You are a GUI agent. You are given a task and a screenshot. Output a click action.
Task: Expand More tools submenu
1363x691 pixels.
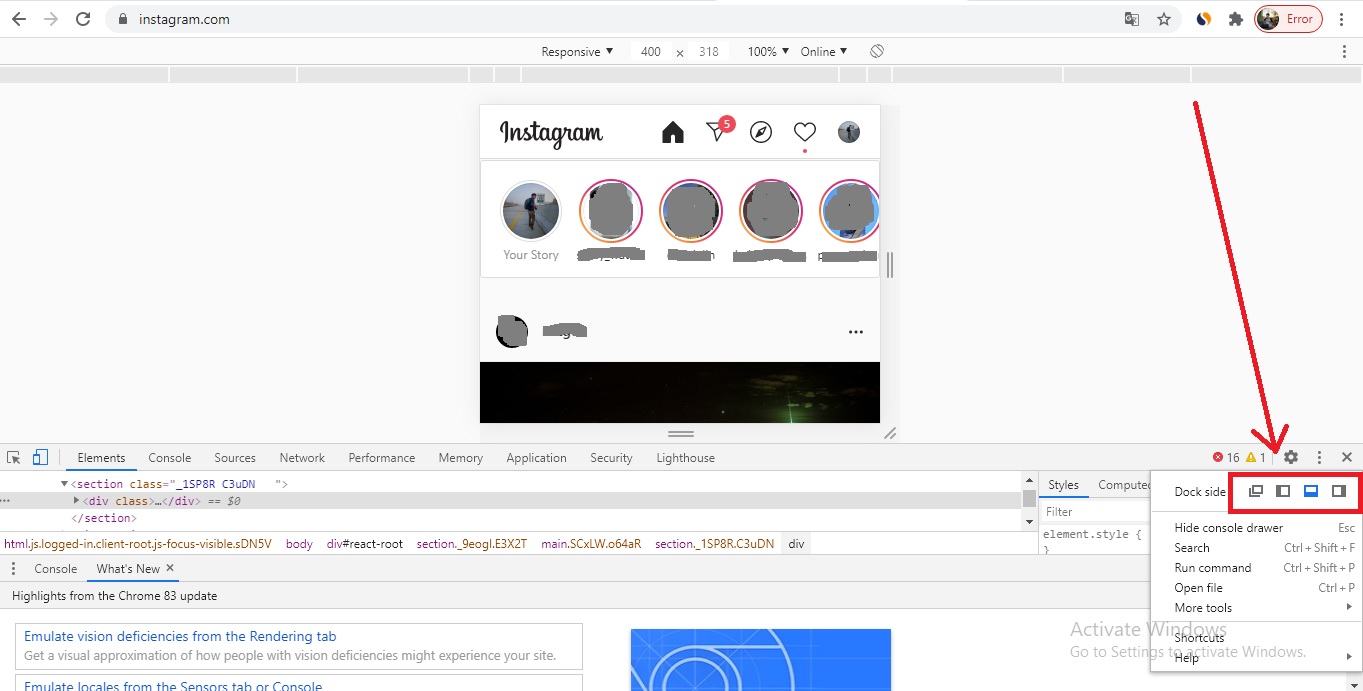[x=1255, y=607]
